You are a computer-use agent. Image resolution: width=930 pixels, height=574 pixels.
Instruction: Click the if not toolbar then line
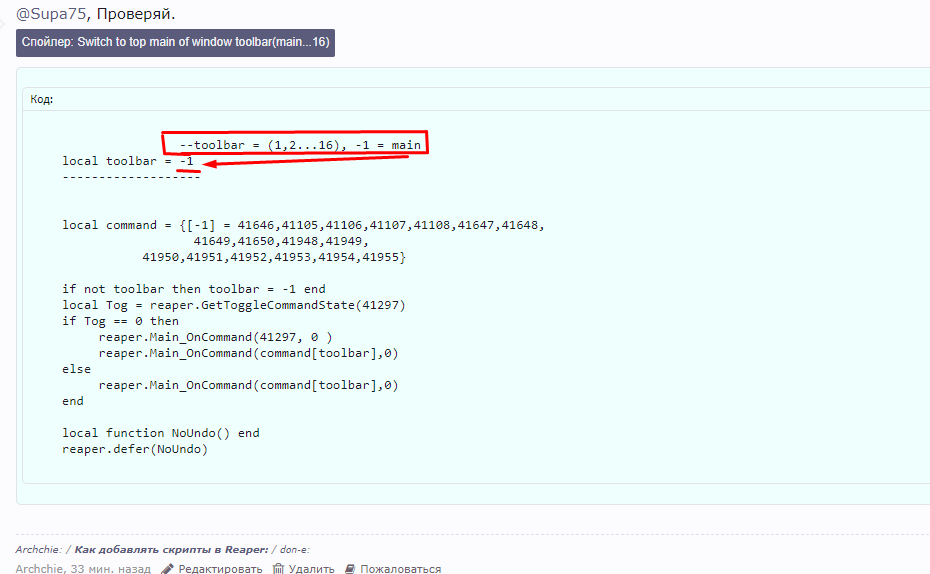[x=193, y=289]
